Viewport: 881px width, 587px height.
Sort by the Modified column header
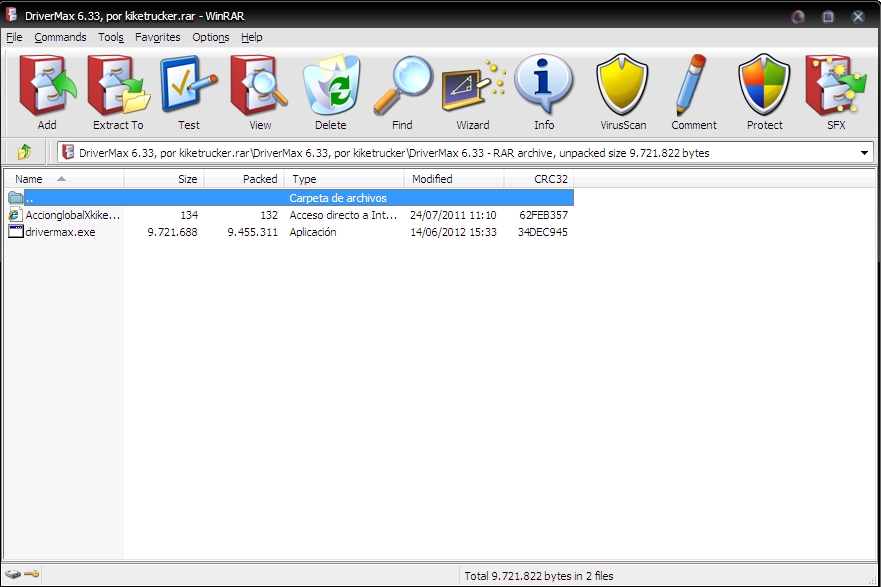tap(453, 179)
